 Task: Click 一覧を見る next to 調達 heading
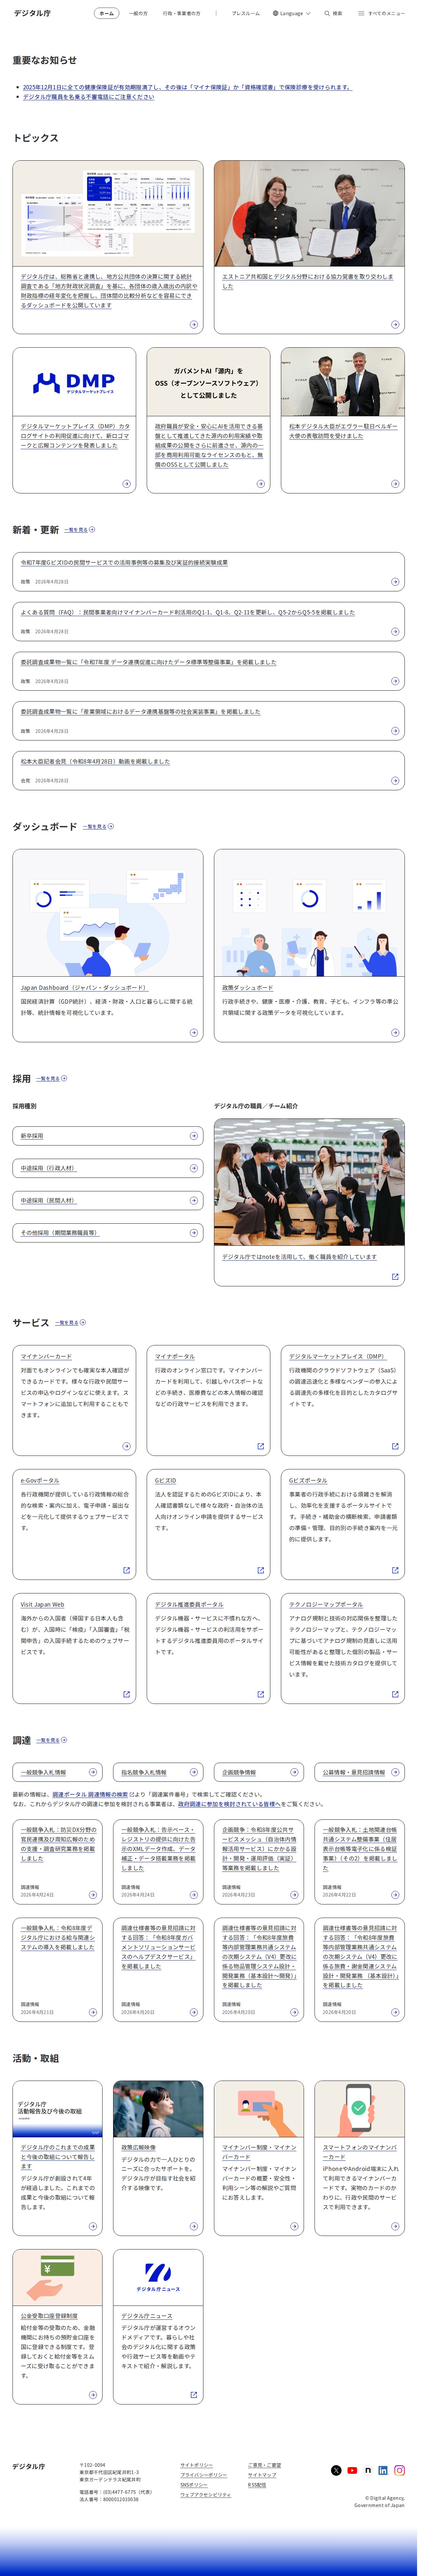click(52, 1740)
